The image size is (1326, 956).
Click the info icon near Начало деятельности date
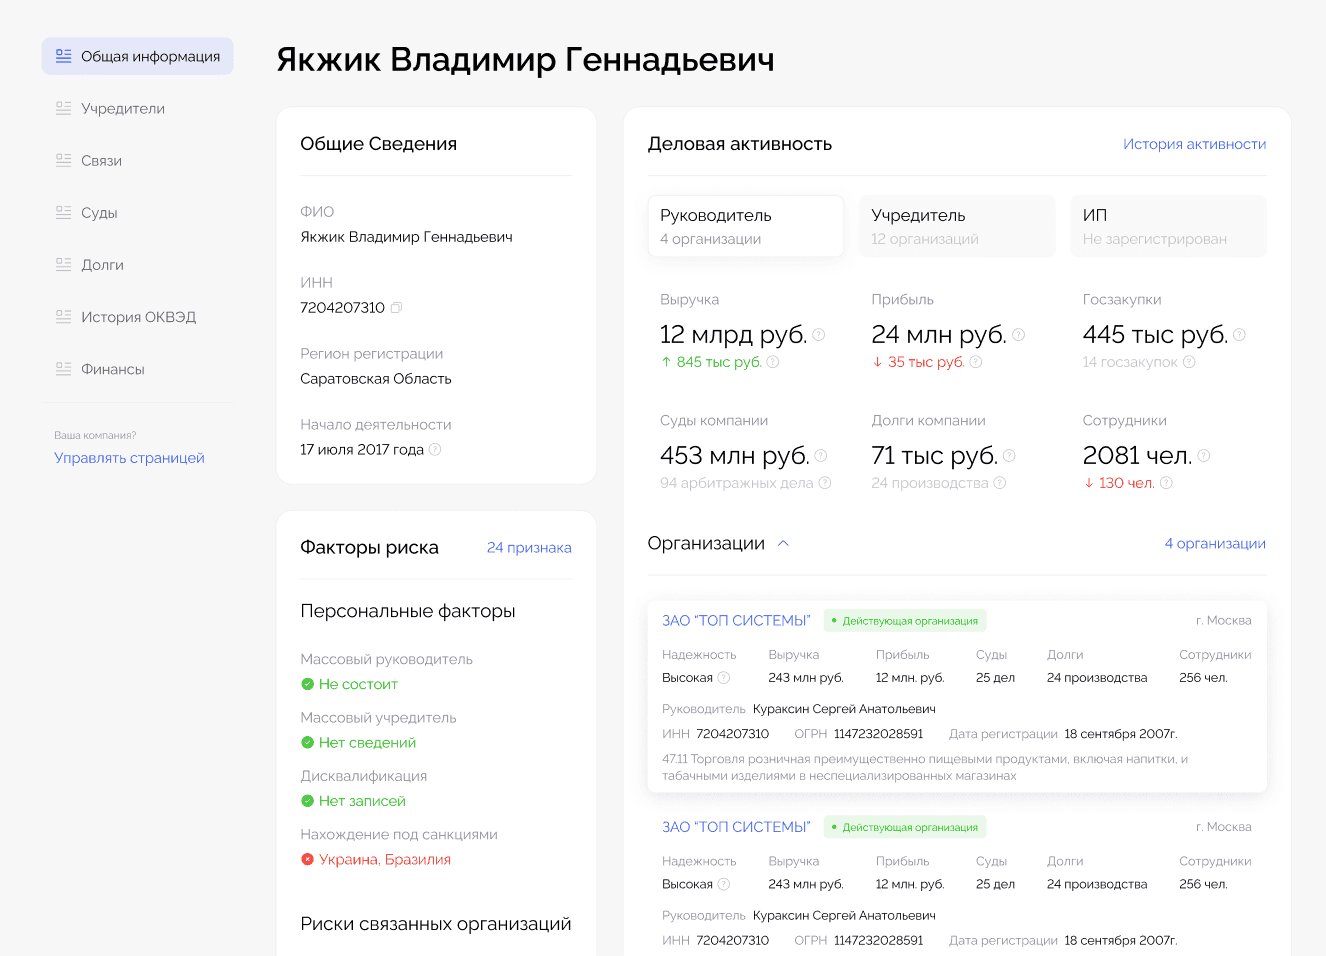(435, 449)
